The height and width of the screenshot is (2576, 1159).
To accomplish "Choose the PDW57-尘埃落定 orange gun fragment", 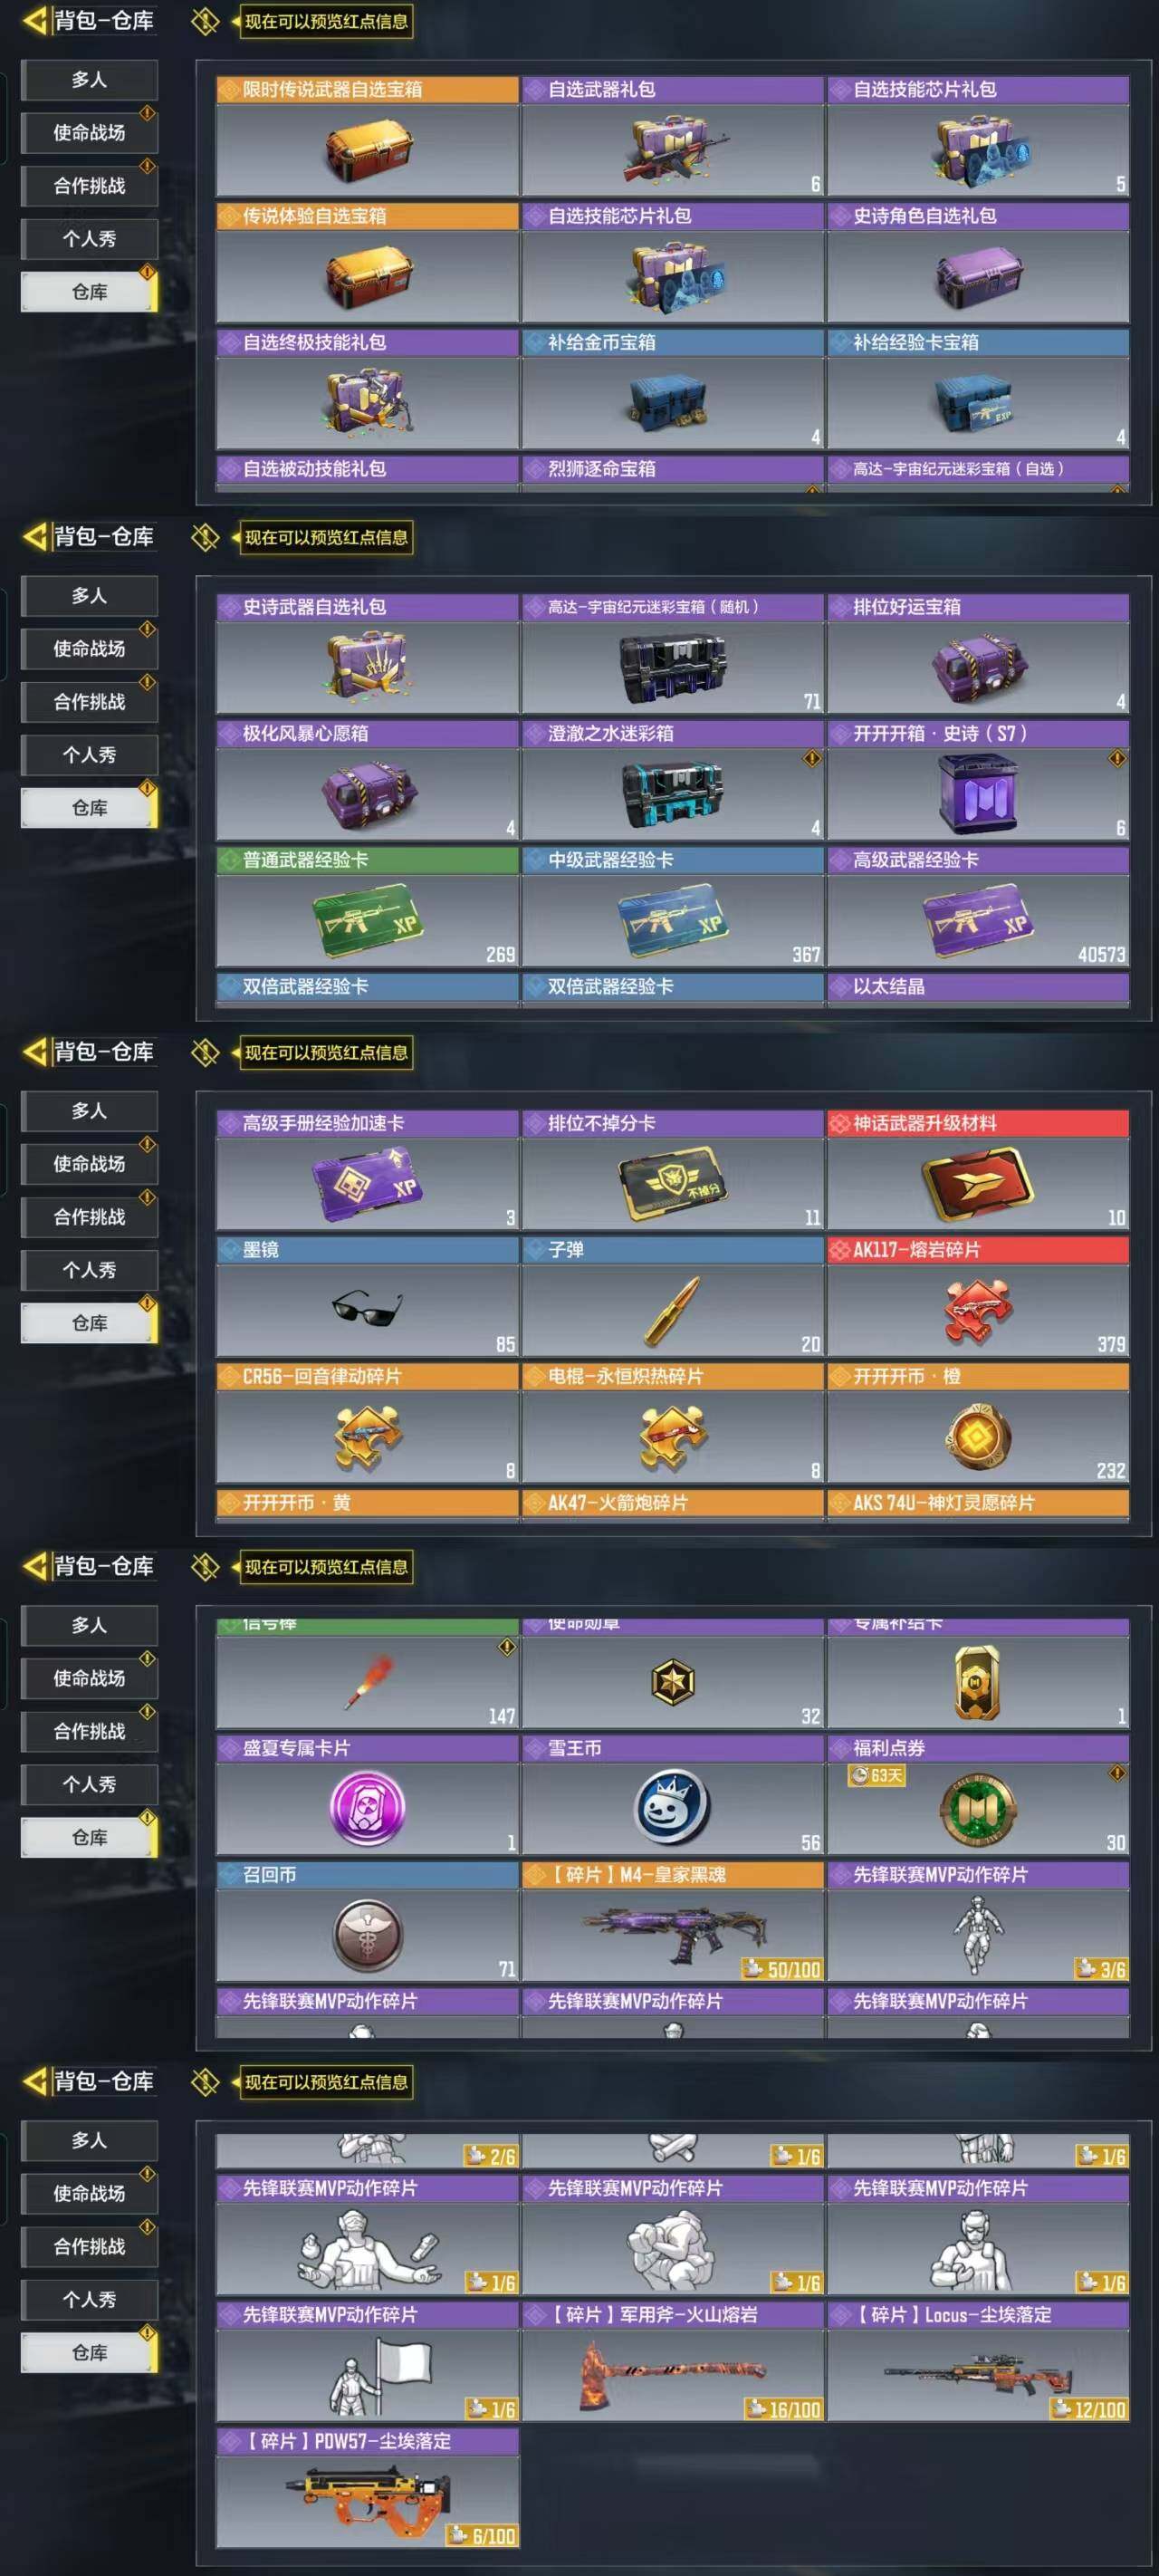I will [x=368, y=2488].
